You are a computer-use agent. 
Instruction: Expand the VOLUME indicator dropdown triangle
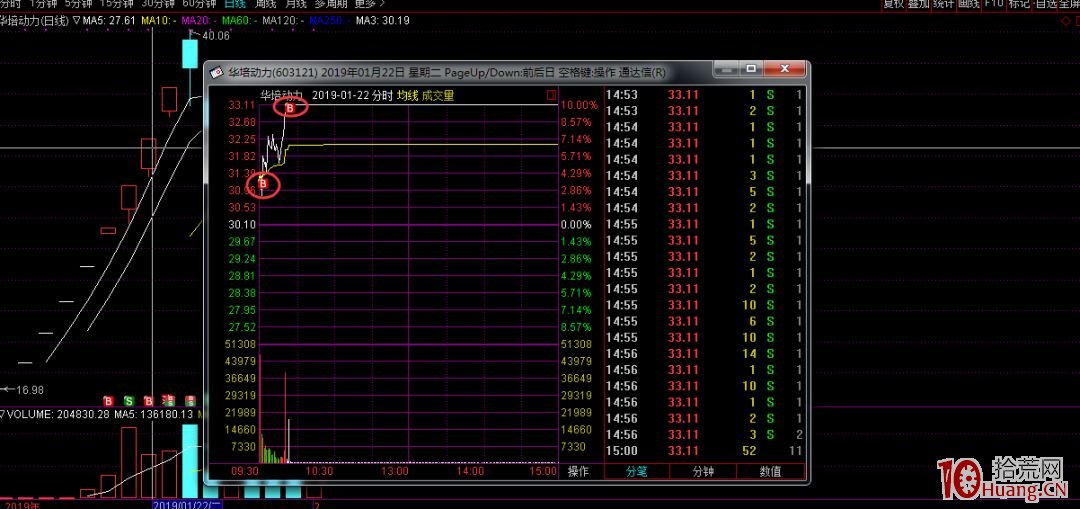point(3,414)
